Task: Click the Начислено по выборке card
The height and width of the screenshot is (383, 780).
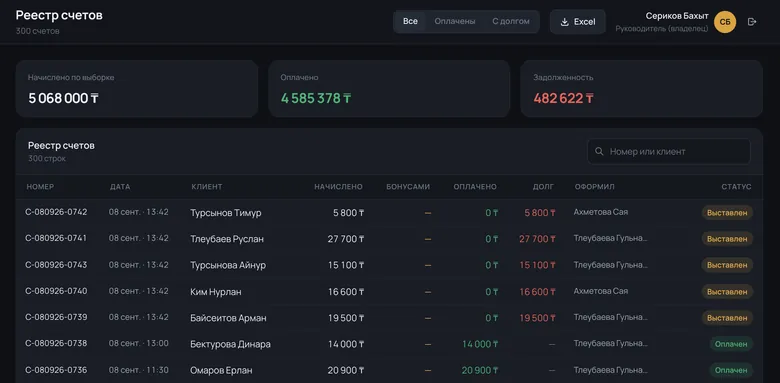Action: (137, 89)
